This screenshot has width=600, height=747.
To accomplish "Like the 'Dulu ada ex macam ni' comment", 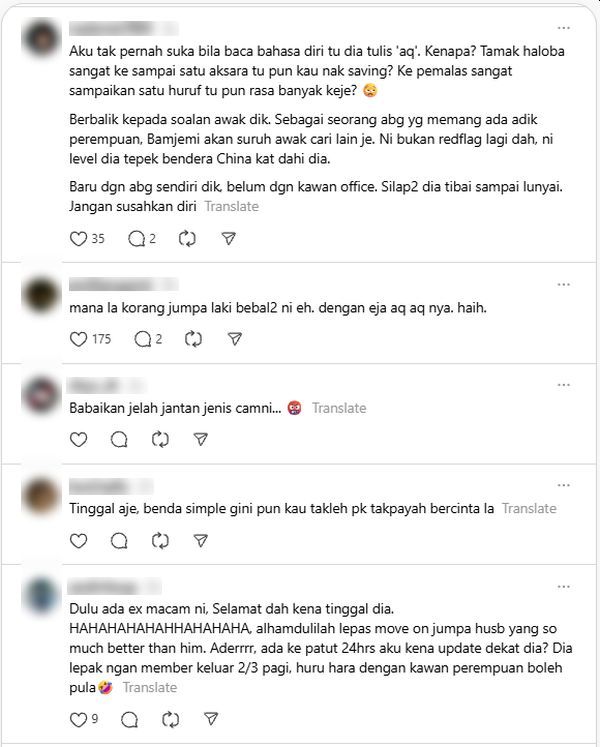I will (x=79, y=720).
